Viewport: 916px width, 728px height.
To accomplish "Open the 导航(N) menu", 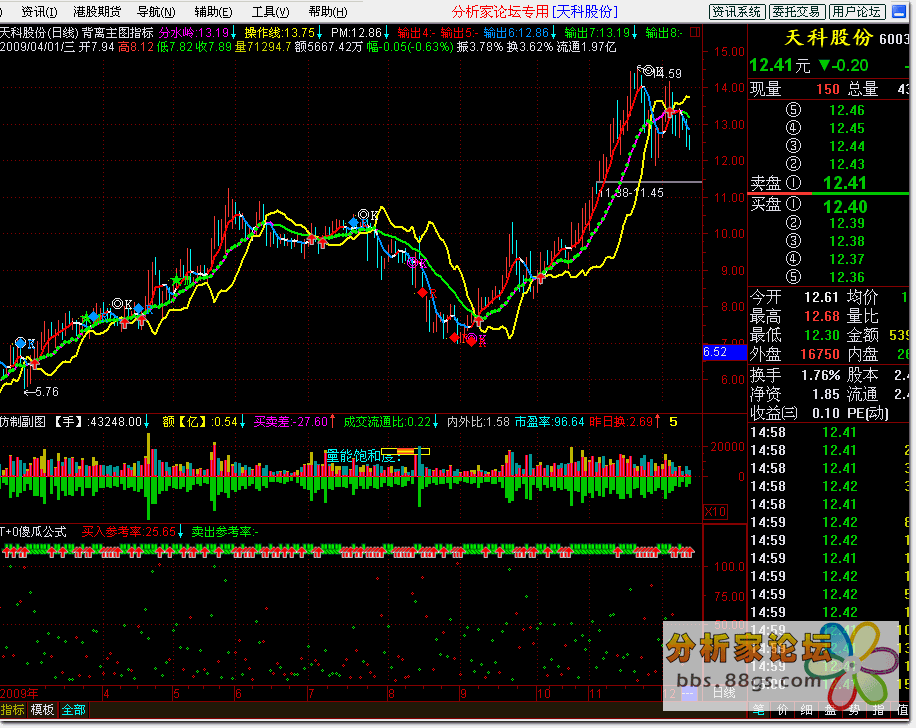I will point(156,12).
